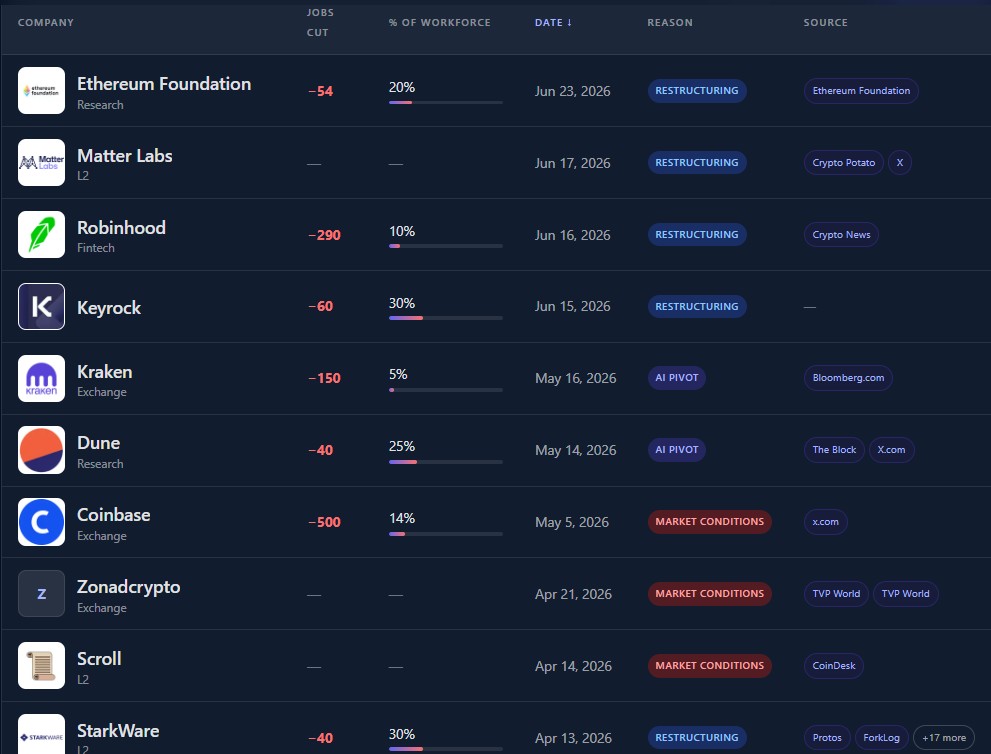Click Market Conditions tag on Coinbase row
The width and height of the screenshot is (991, 754).
click(x=709, y=522)
